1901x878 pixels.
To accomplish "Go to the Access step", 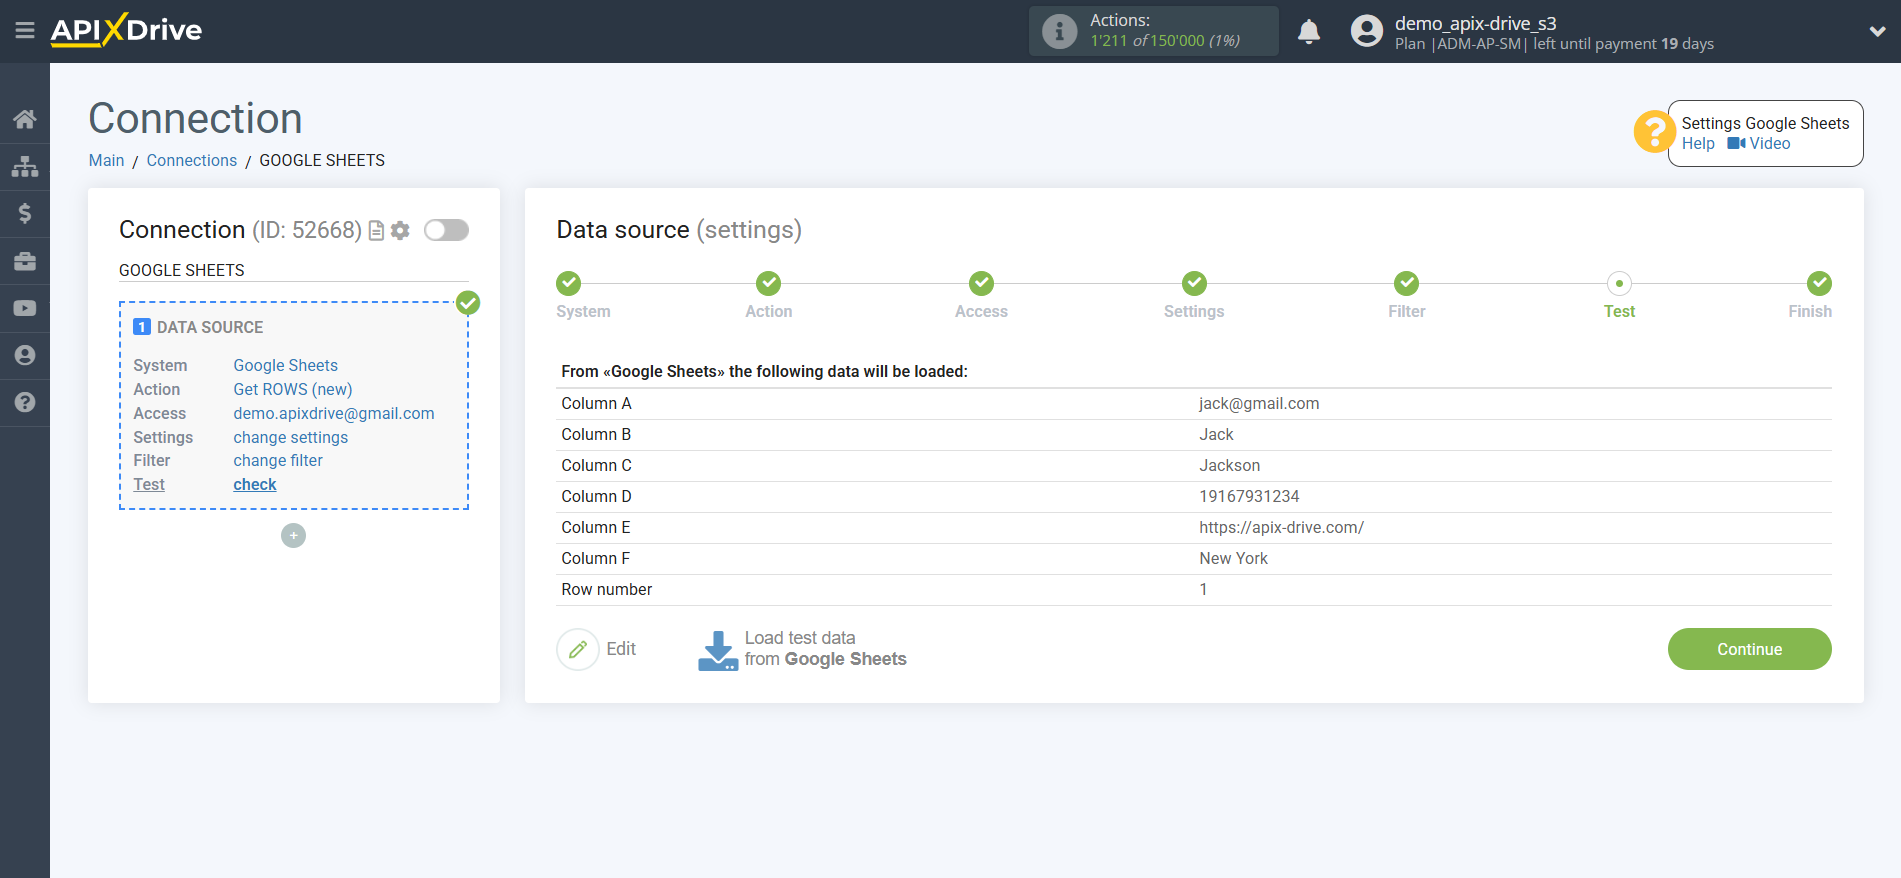I will coord(981,284).
